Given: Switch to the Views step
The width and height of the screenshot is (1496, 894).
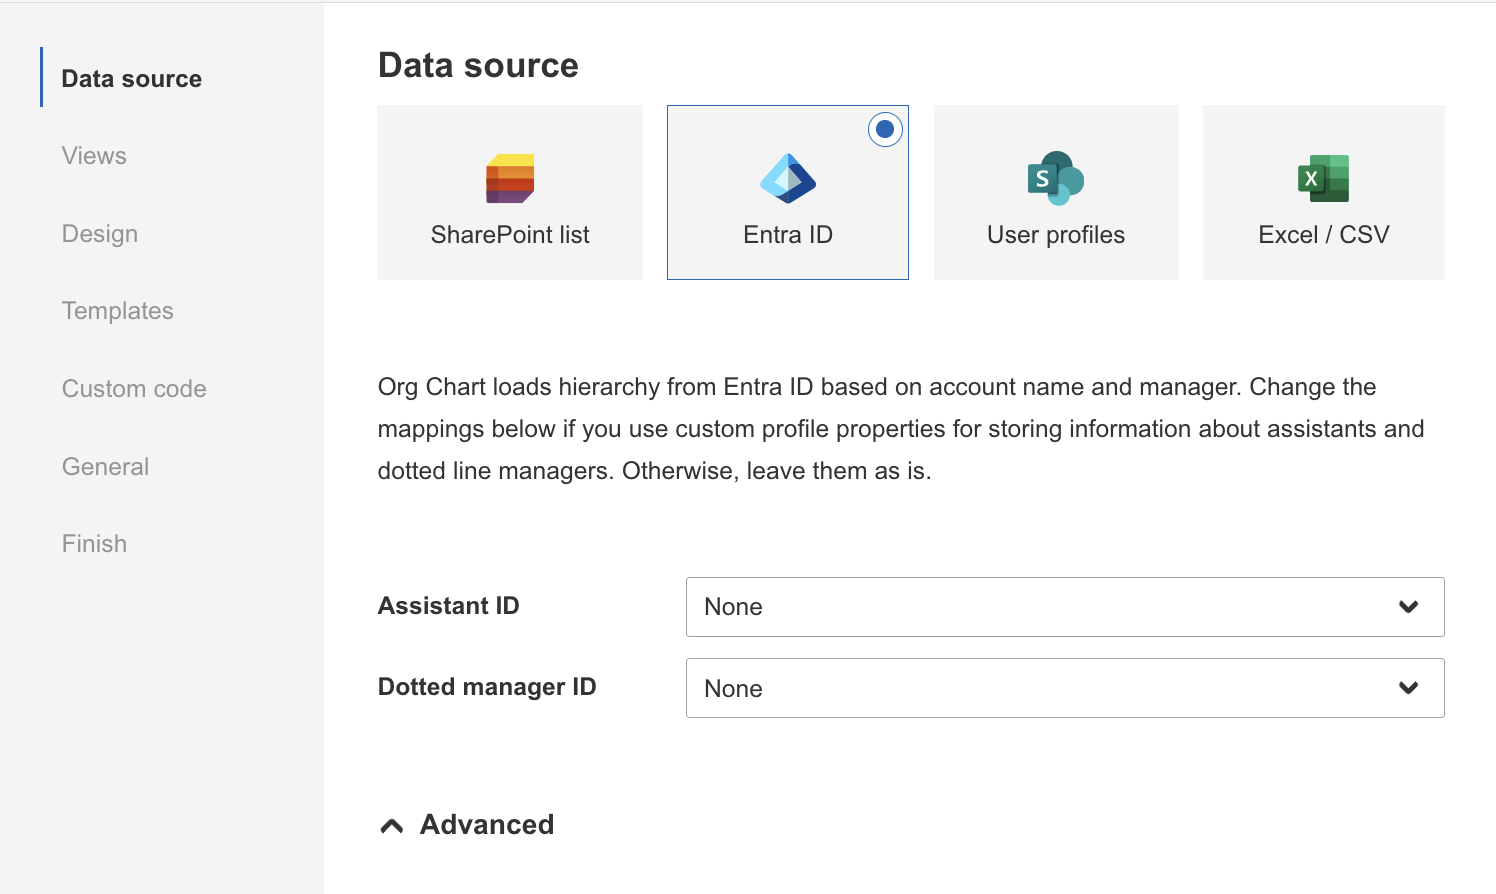Looking at the screenshot, I should tap(93, 155).
